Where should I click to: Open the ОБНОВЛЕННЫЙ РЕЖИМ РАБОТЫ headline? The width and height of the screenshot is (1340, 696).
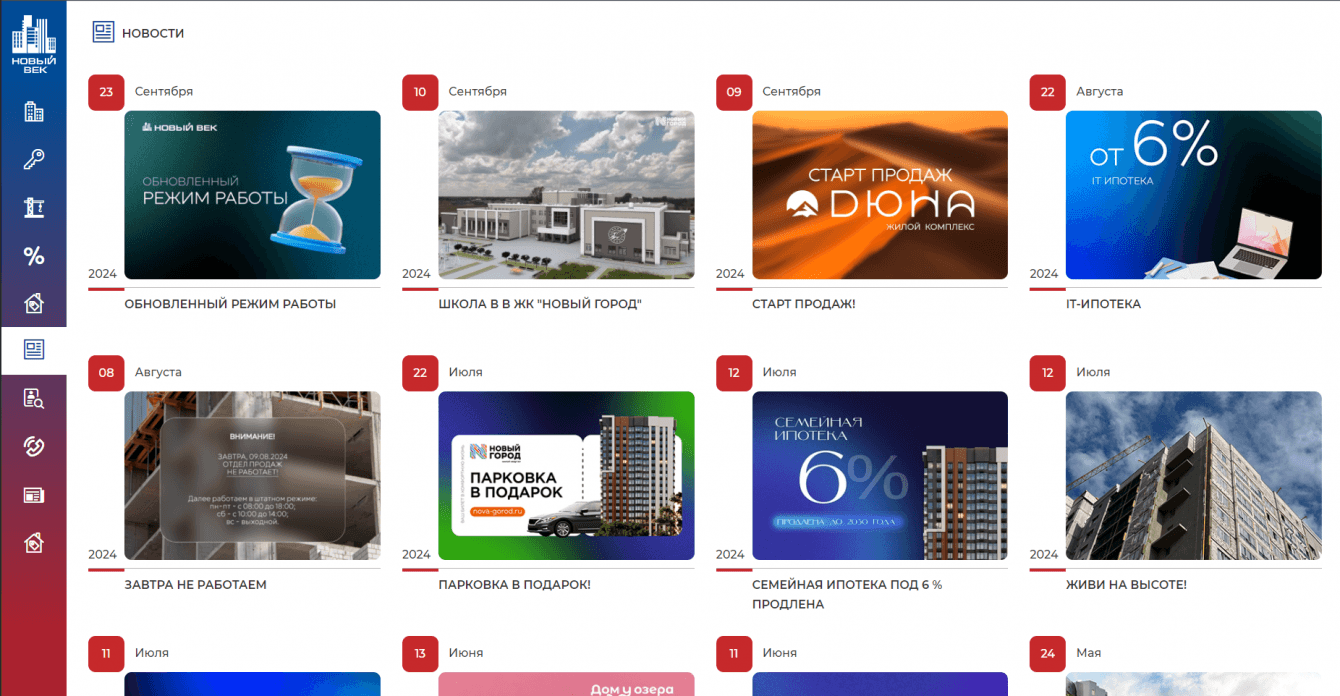pos(230,304)
